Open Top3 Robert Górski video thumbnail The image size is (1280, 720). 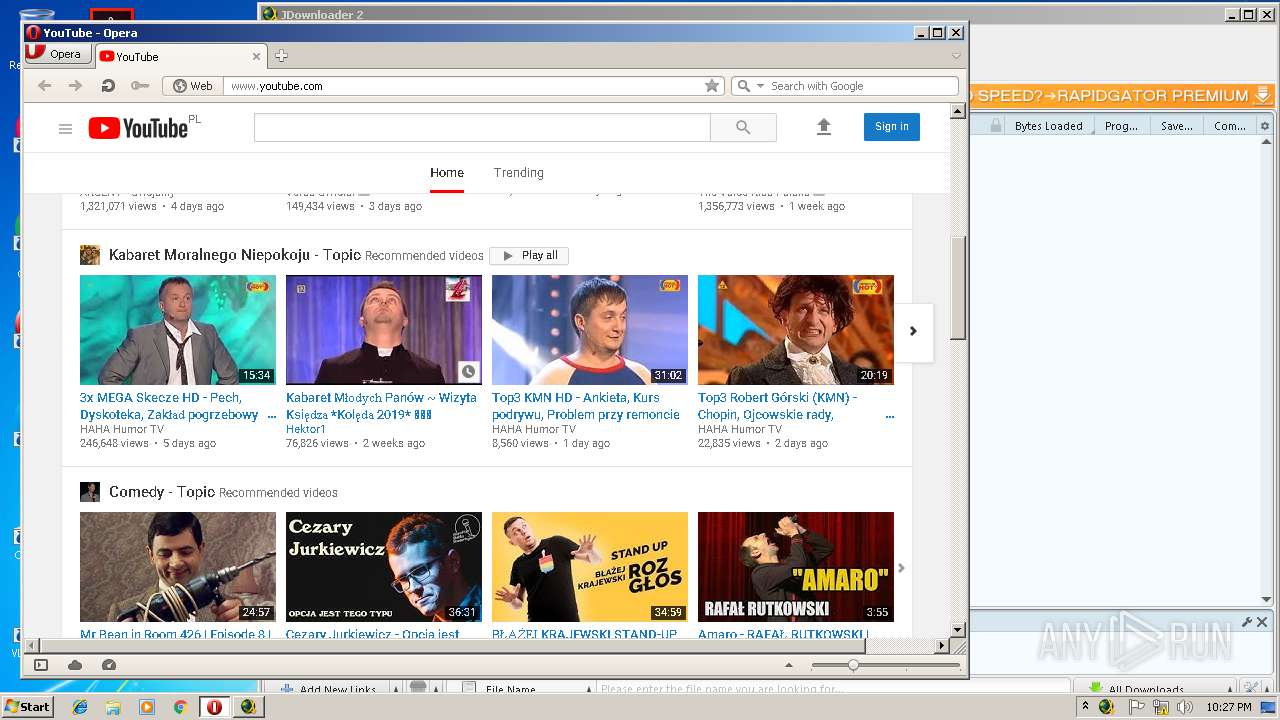(796, 330)
